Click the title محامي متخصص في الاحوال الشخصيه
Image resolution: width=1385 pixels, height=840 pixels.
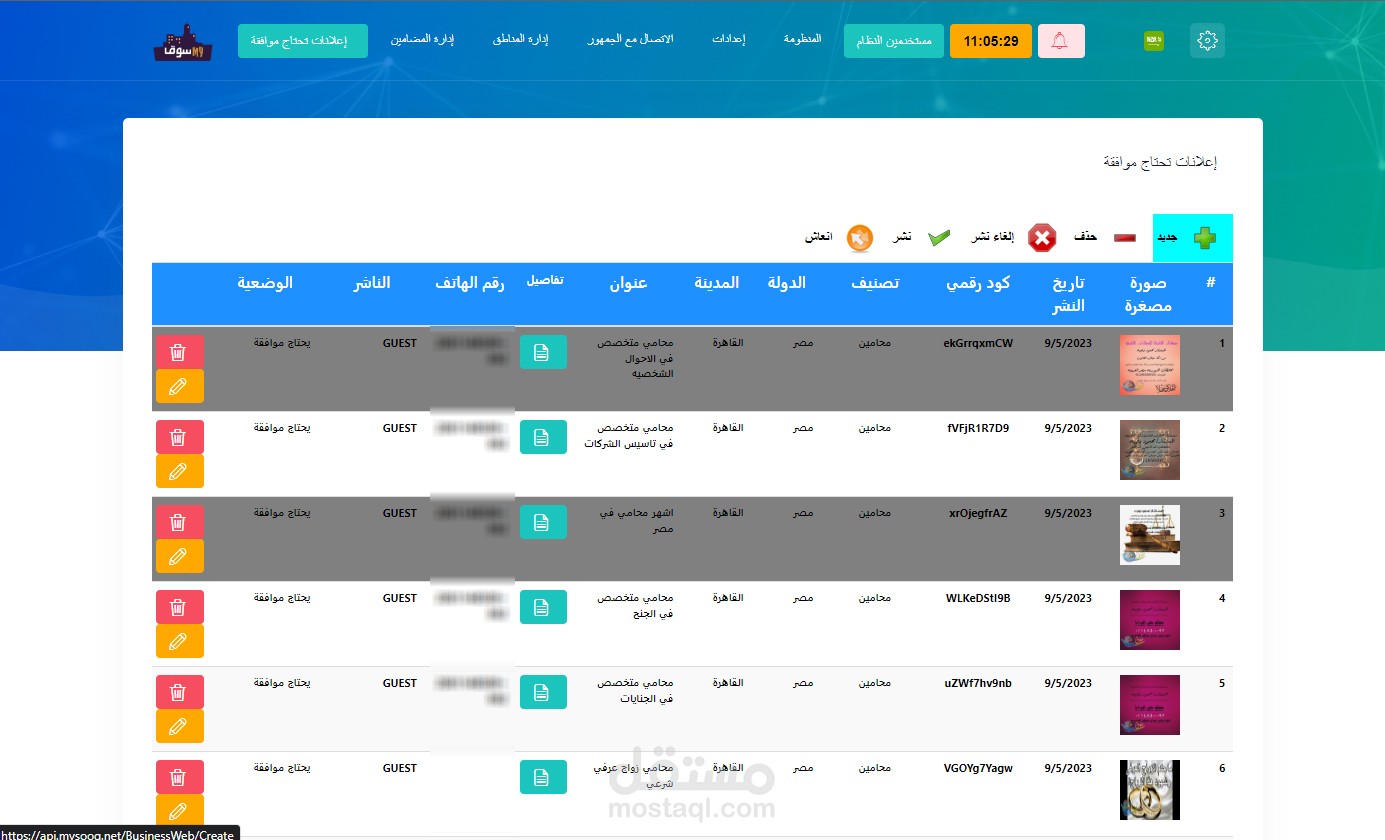tap(636, 358)
